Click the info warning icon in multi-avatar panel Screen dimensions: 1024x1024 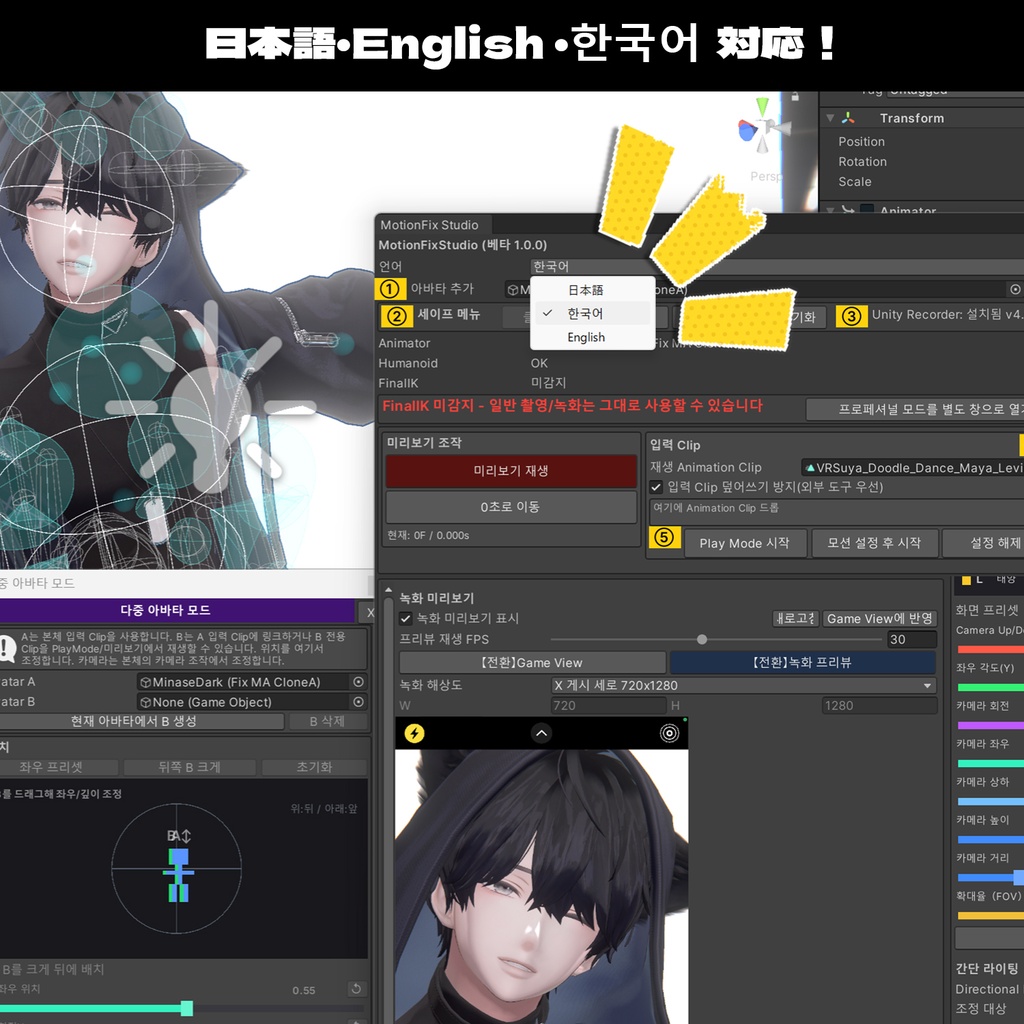(7, 648)
